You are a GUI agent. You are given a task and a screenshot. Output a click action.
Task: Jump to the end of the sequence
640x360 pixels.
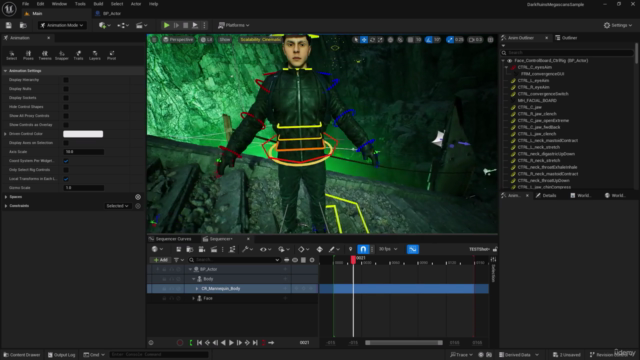click(255, 343)
